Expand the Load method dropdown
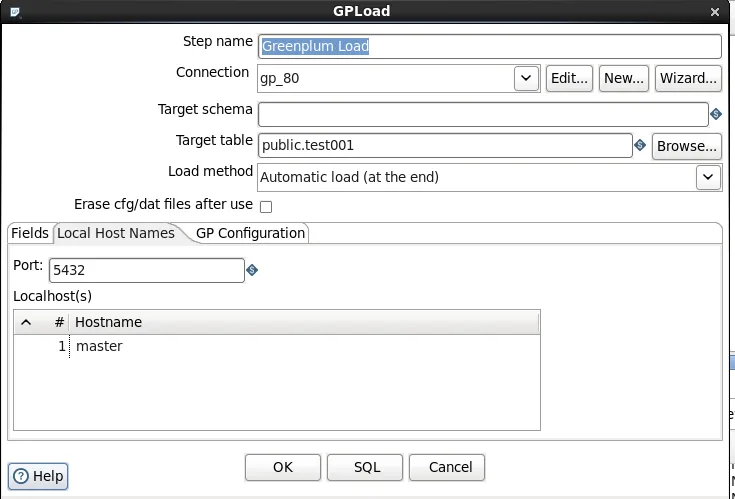Image resolution: width=735 pixels, height=499 pixels. tap(708, 177)
